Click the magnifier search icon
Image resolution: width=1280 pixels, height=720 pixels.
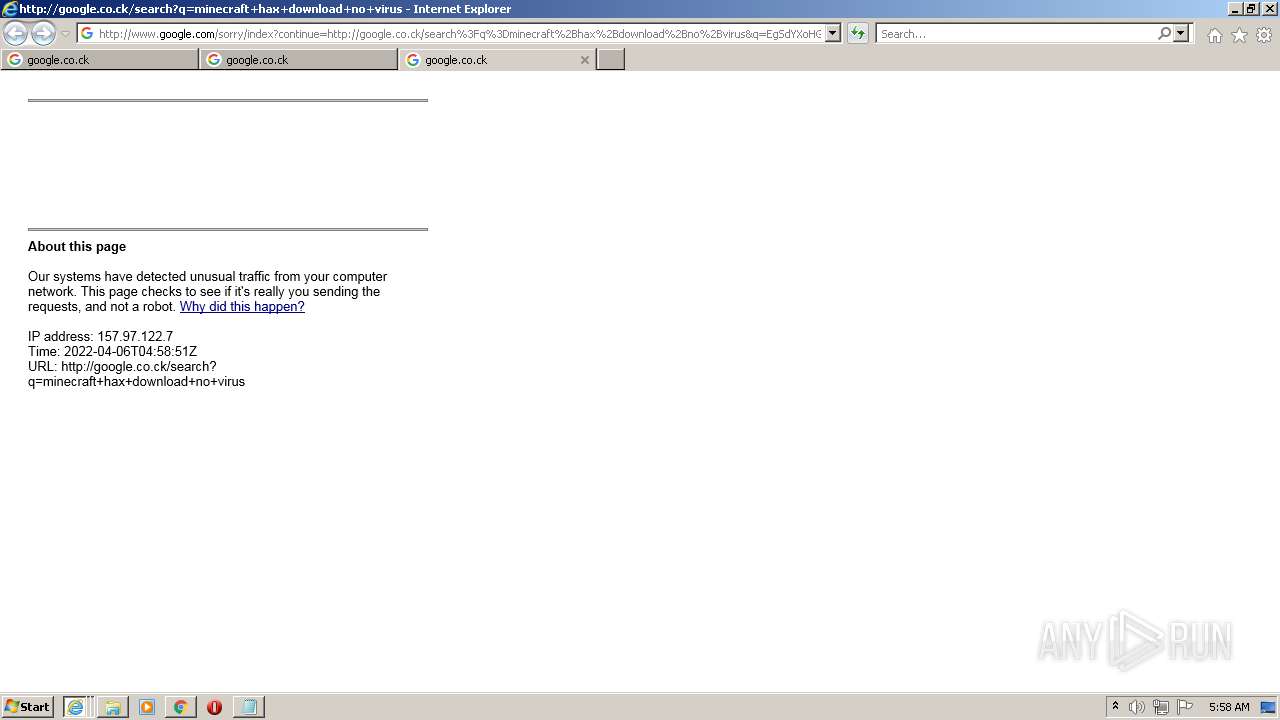[1164, 34]
